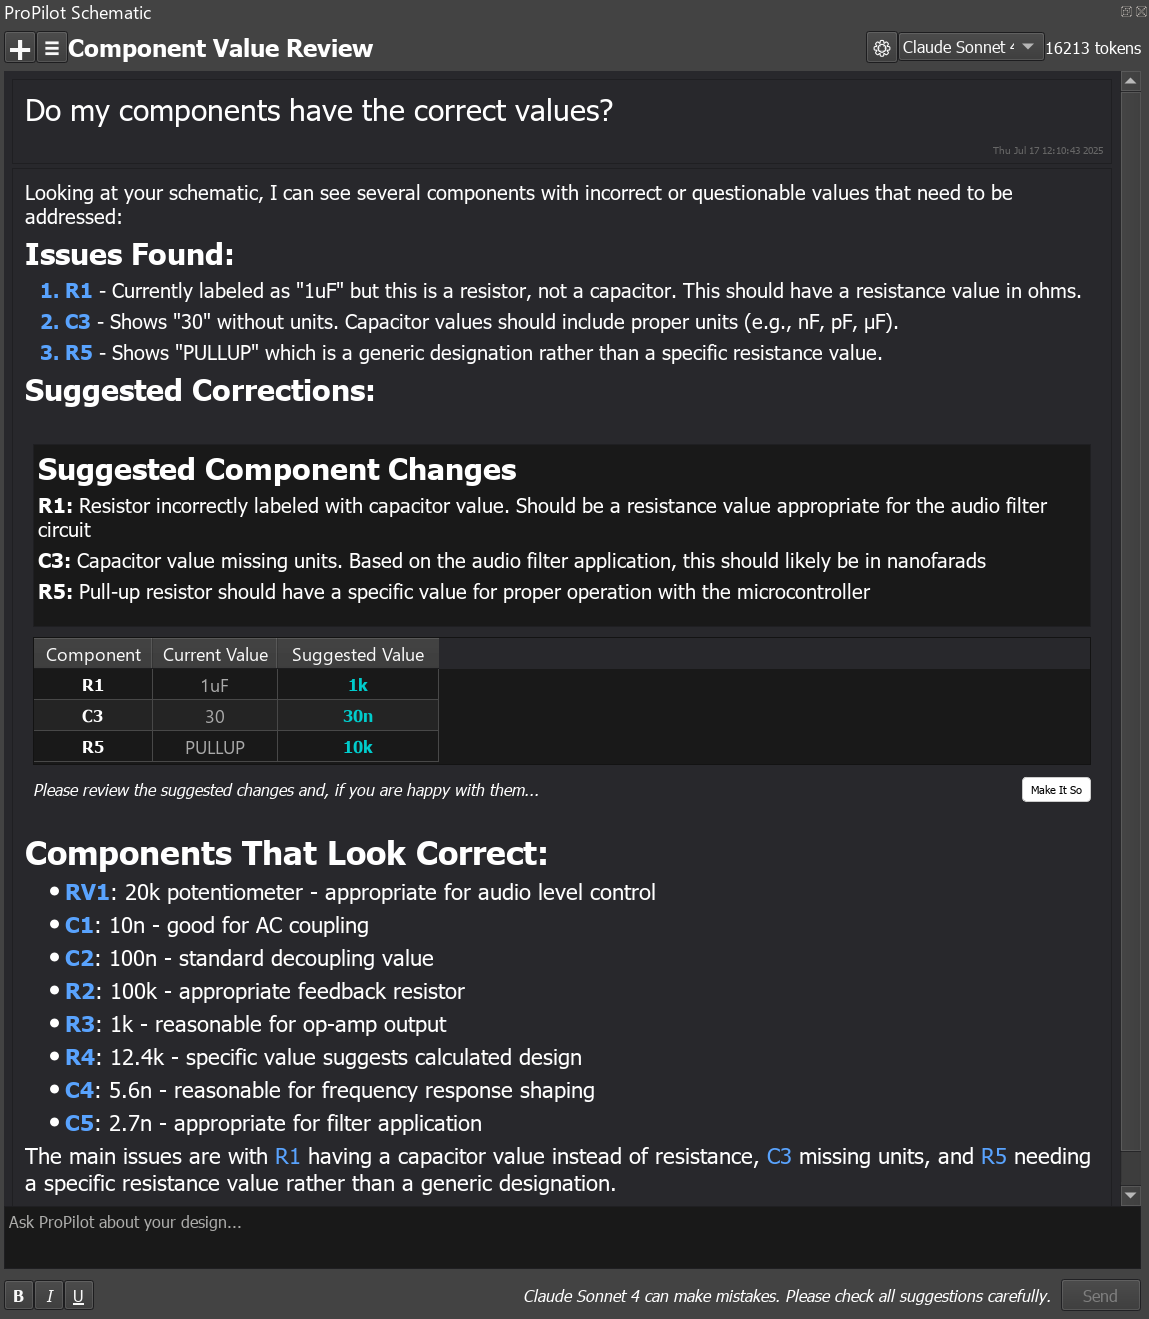Open the RV1 component link
Screen dimensions: 1149x1319
(87, 892)
